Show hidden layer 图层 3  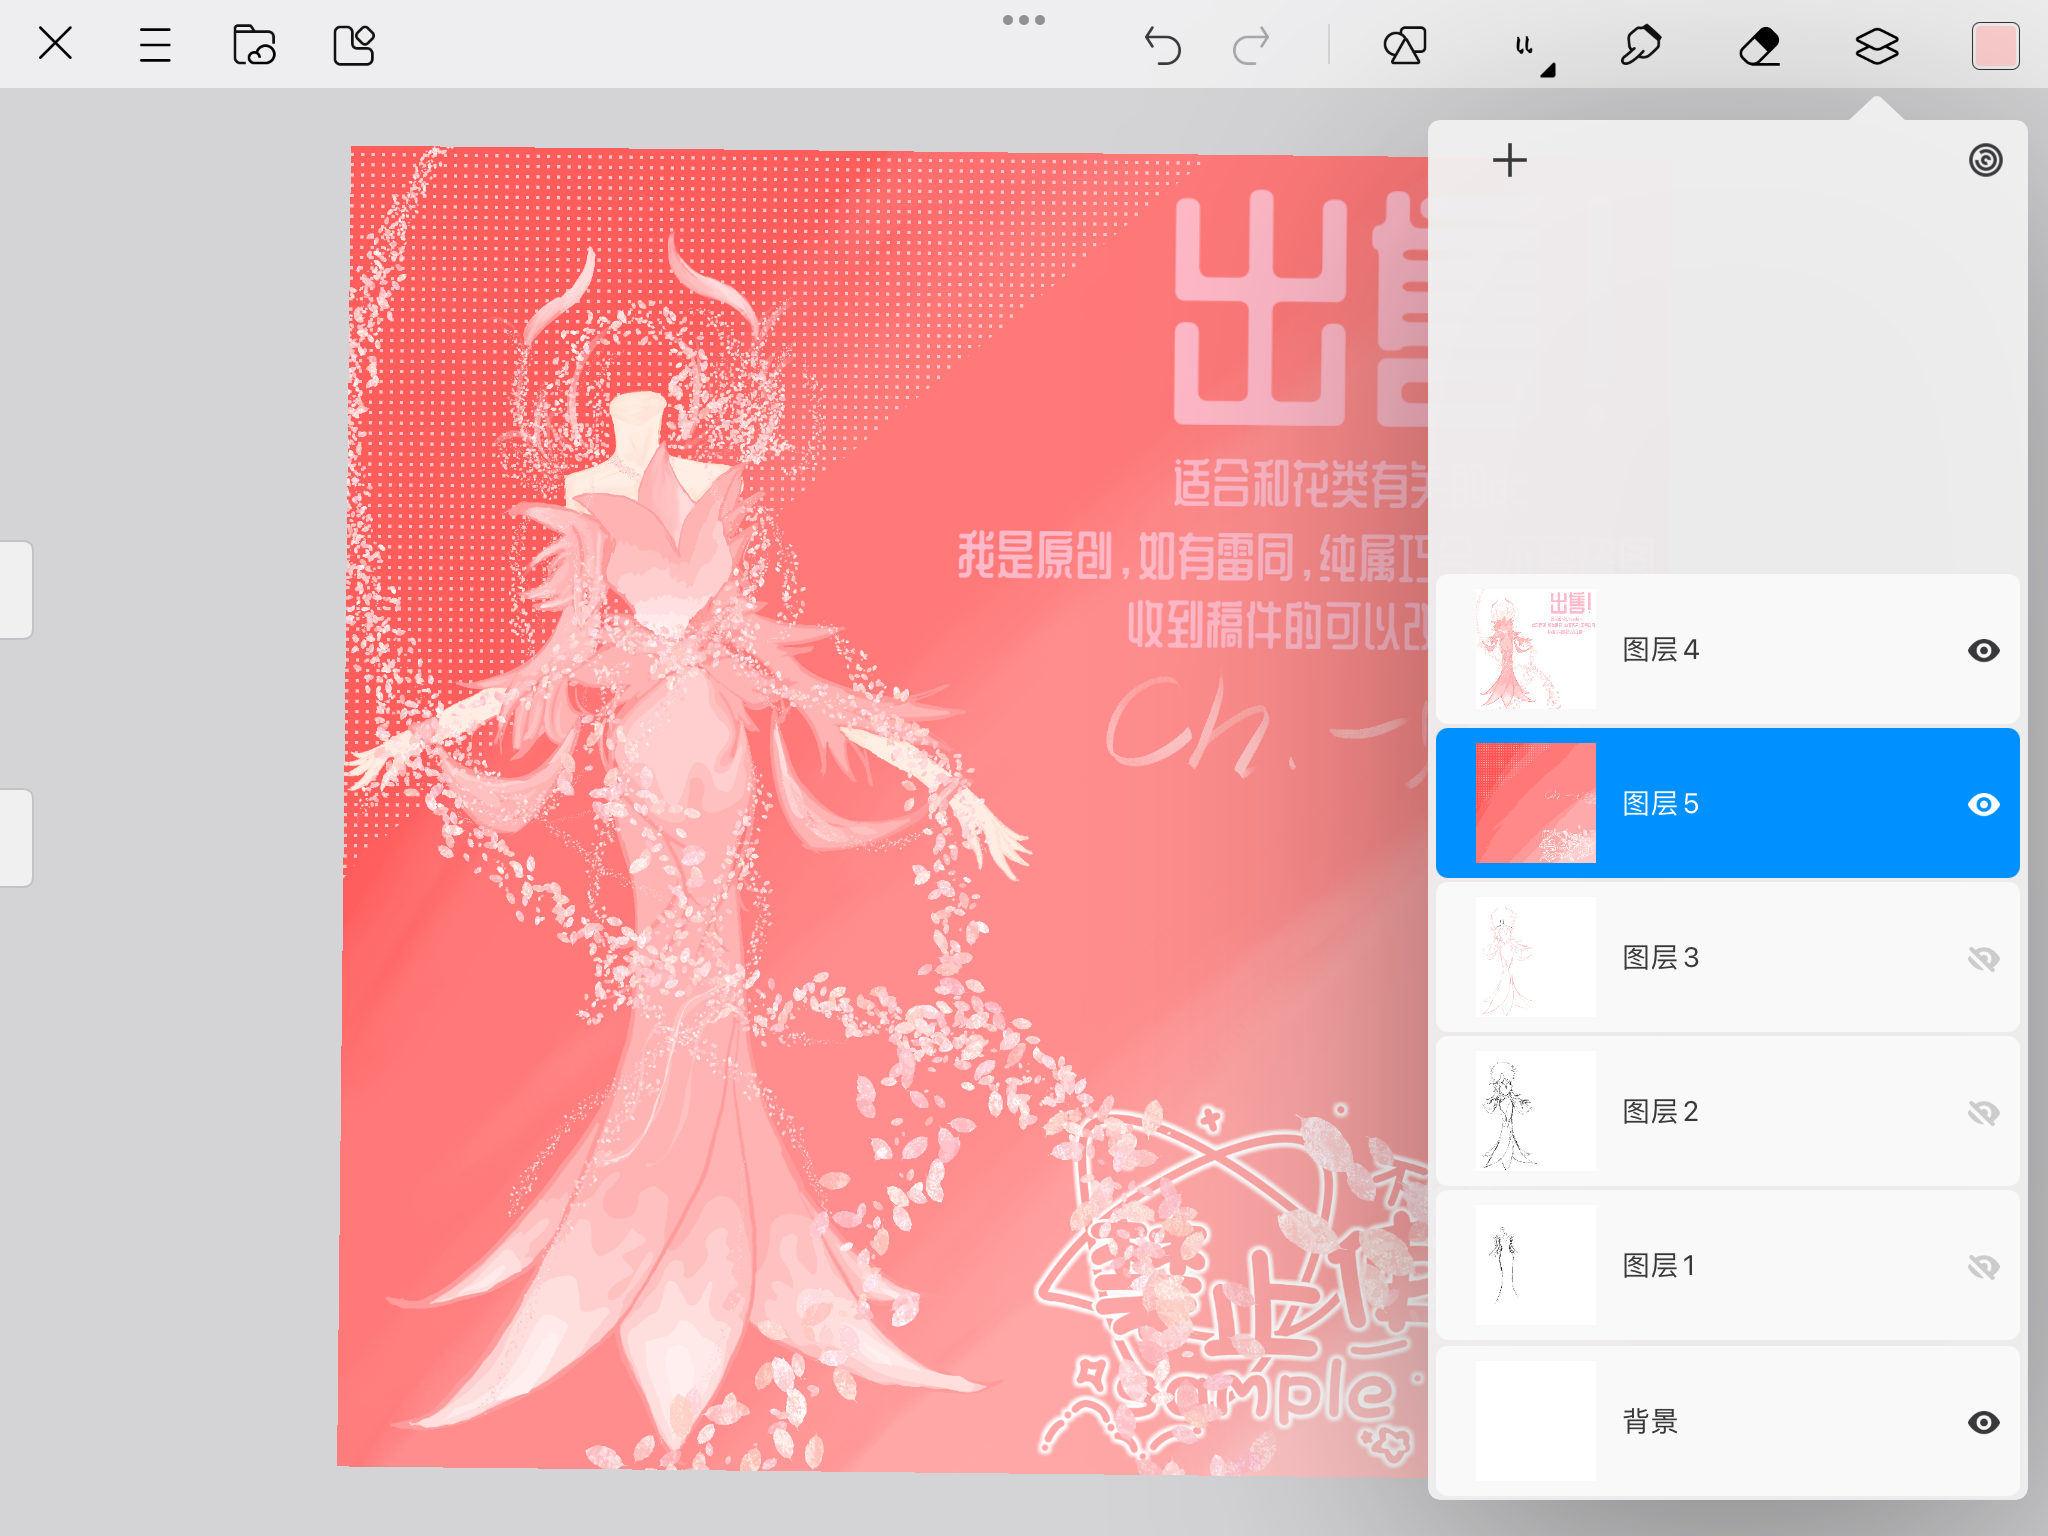[1983, 959]
